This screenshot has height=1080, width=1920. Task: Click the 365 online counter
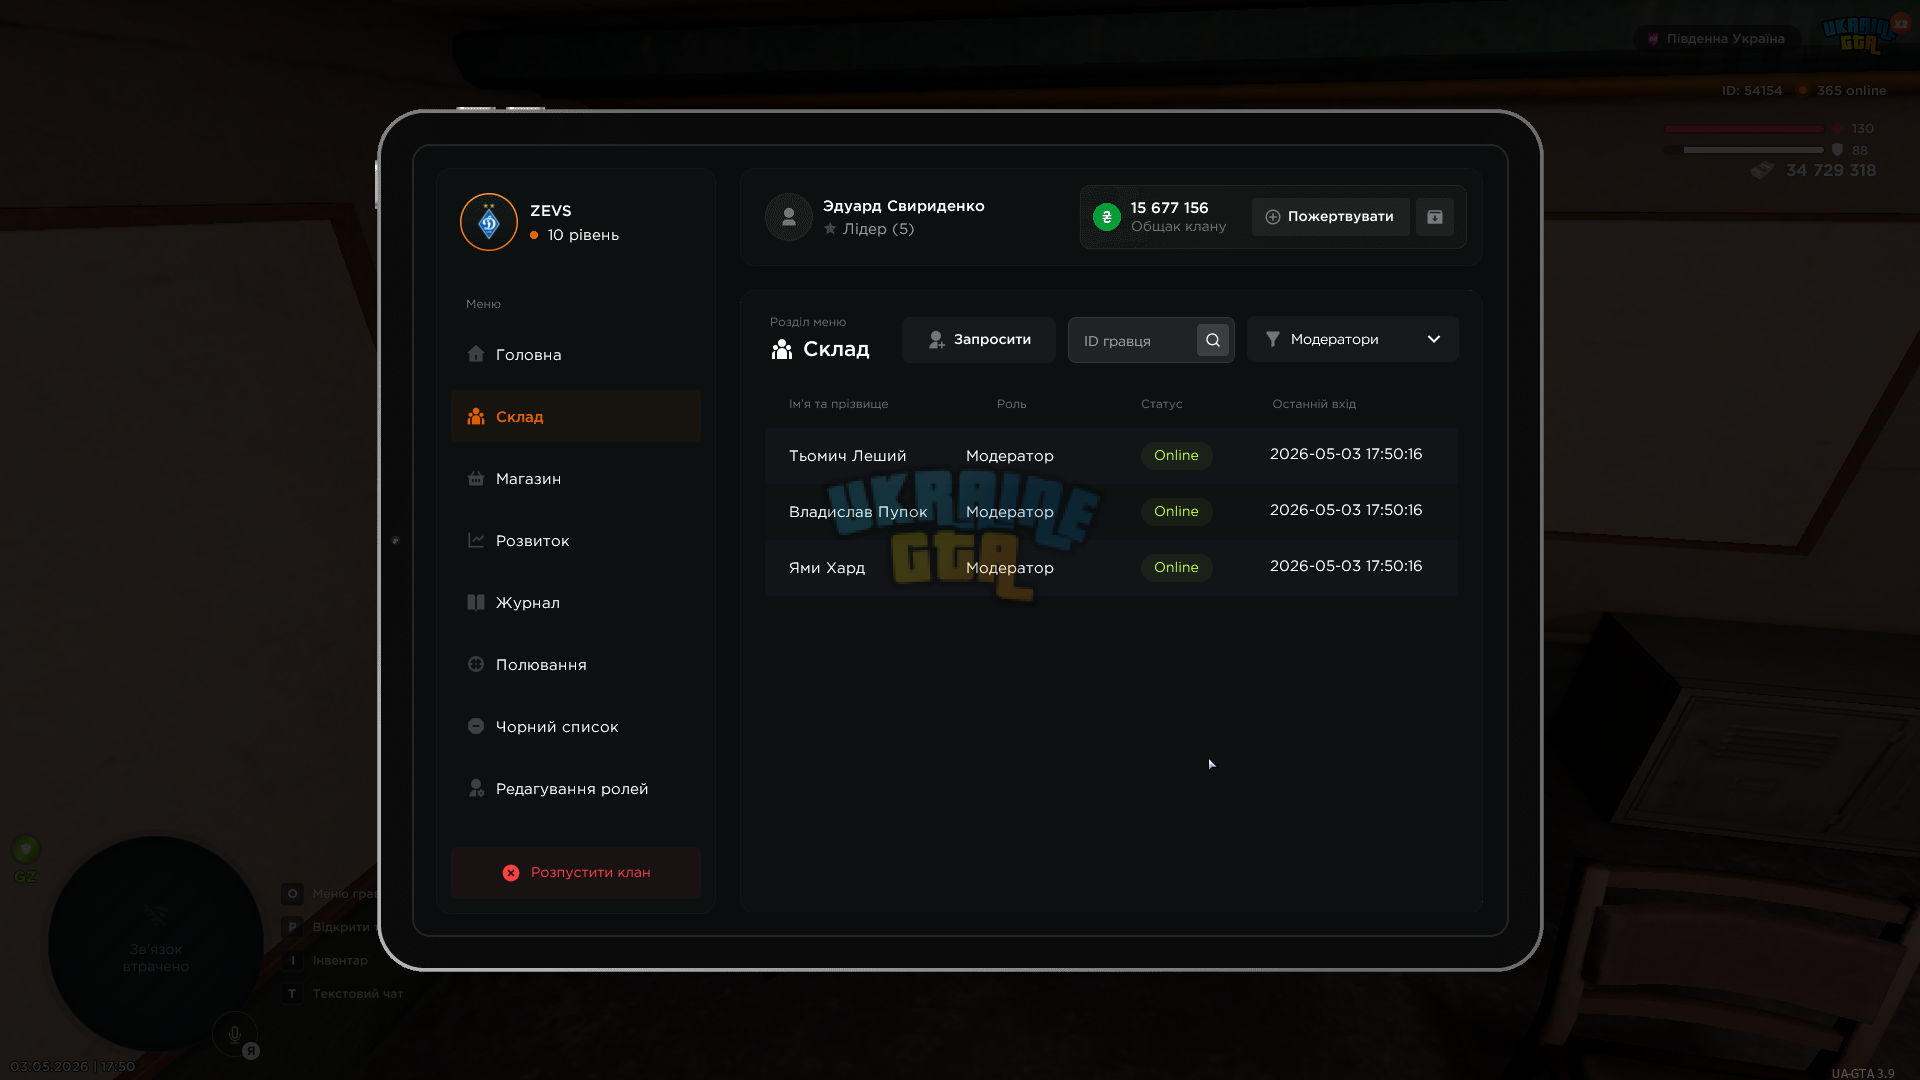(x=1851, y=91)
